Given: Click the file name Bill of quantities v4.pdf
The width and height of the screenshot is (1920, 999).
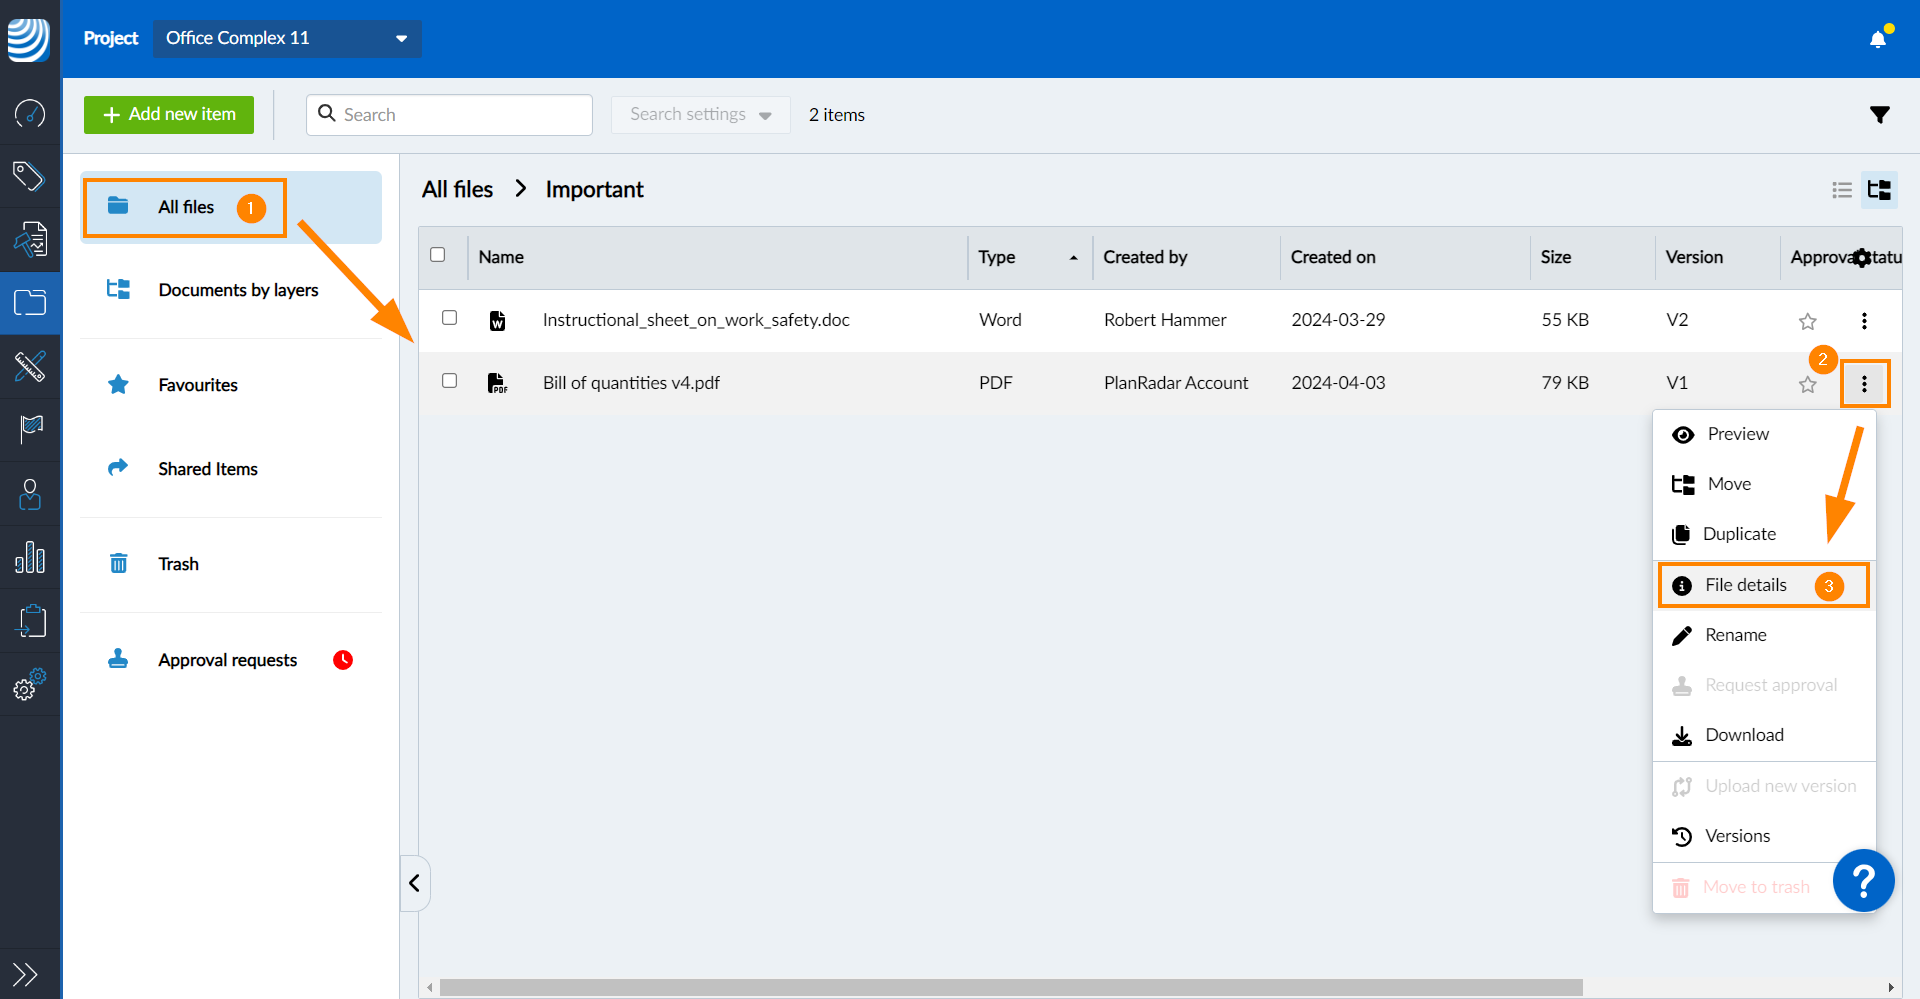Looking at the screenshot, I should click(631, 383).
